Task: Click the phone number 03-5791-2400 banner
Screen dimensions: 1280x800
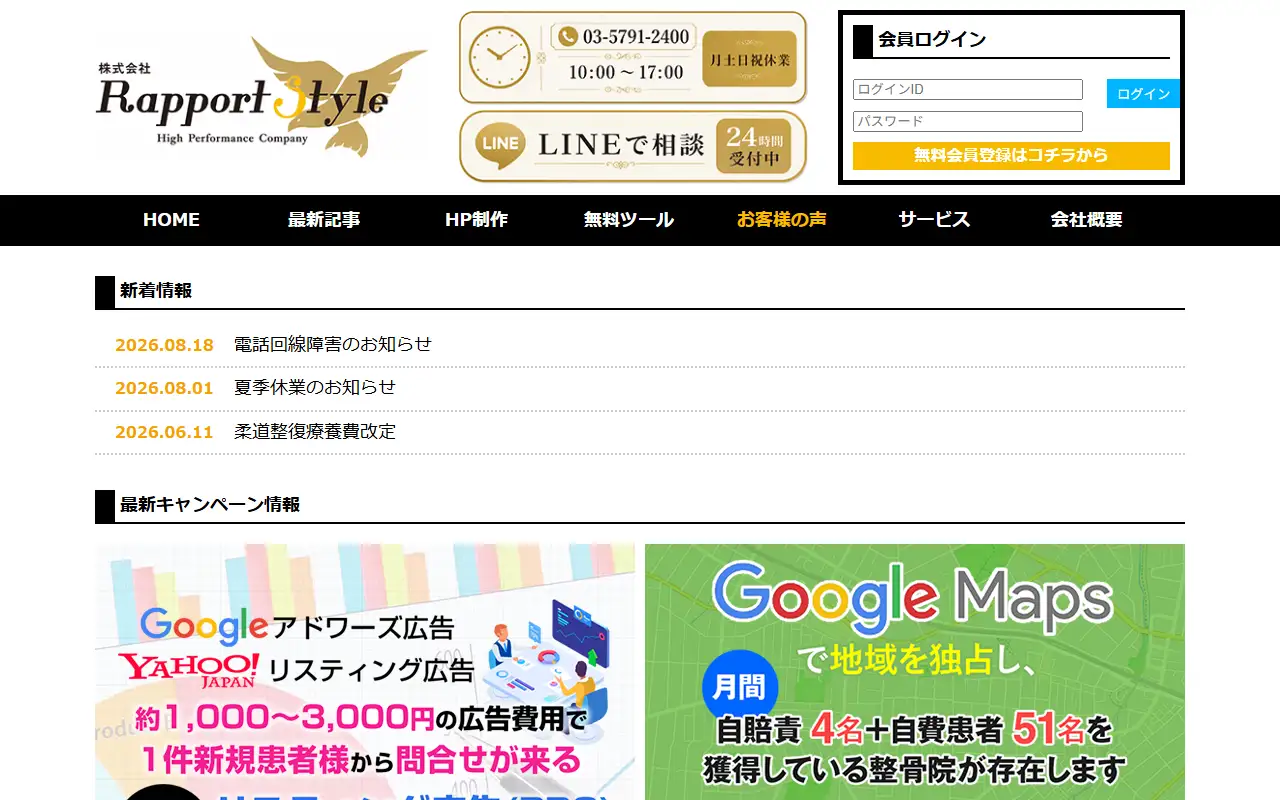Action: [x=633, y=57]
